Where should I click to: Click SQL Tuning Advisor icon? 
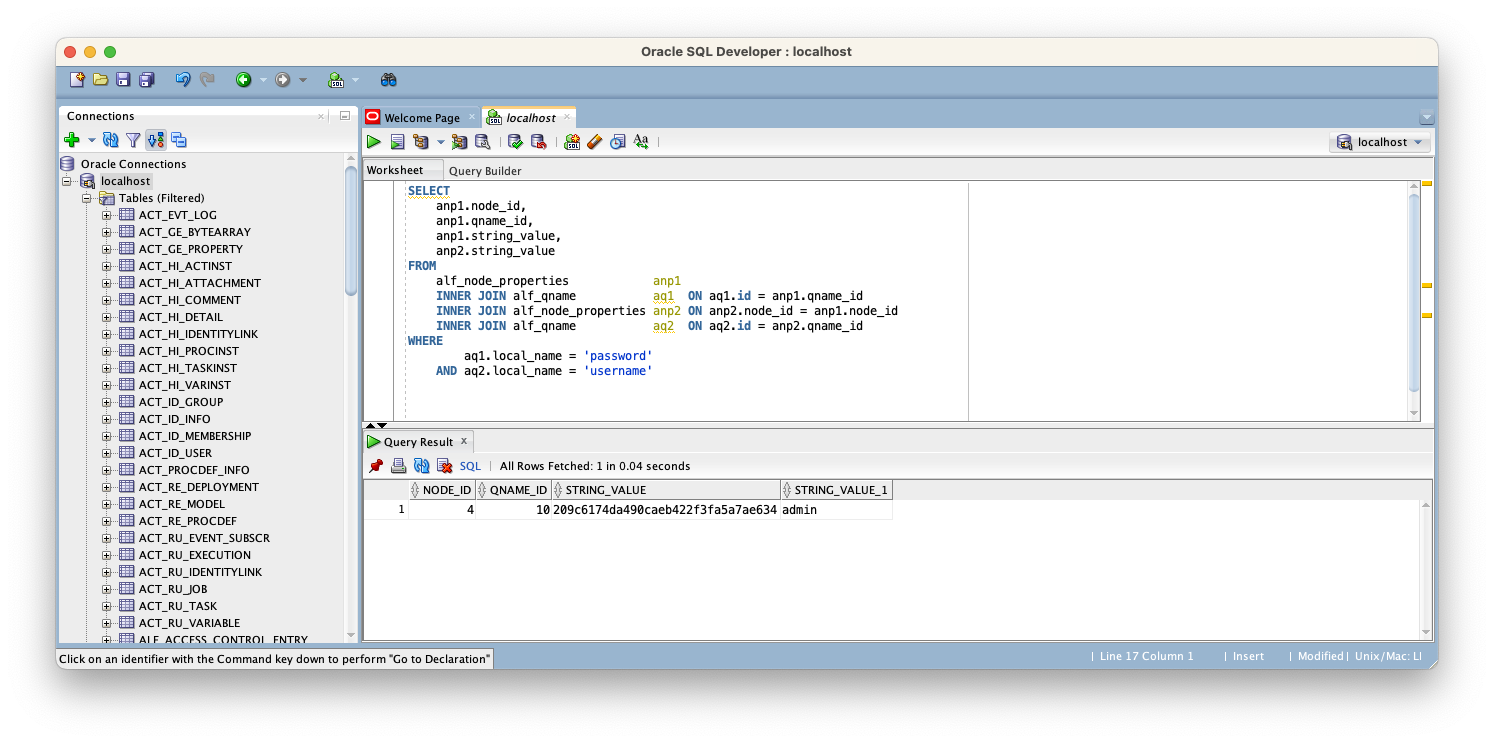click(x=482, y=142)
